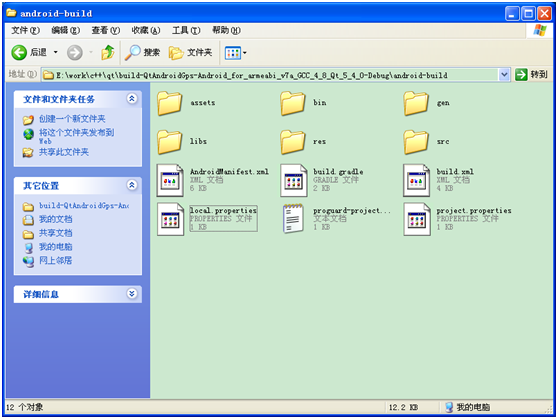Click the create new folder link
The height and width of the screenshot is (419, 558).
72,119
